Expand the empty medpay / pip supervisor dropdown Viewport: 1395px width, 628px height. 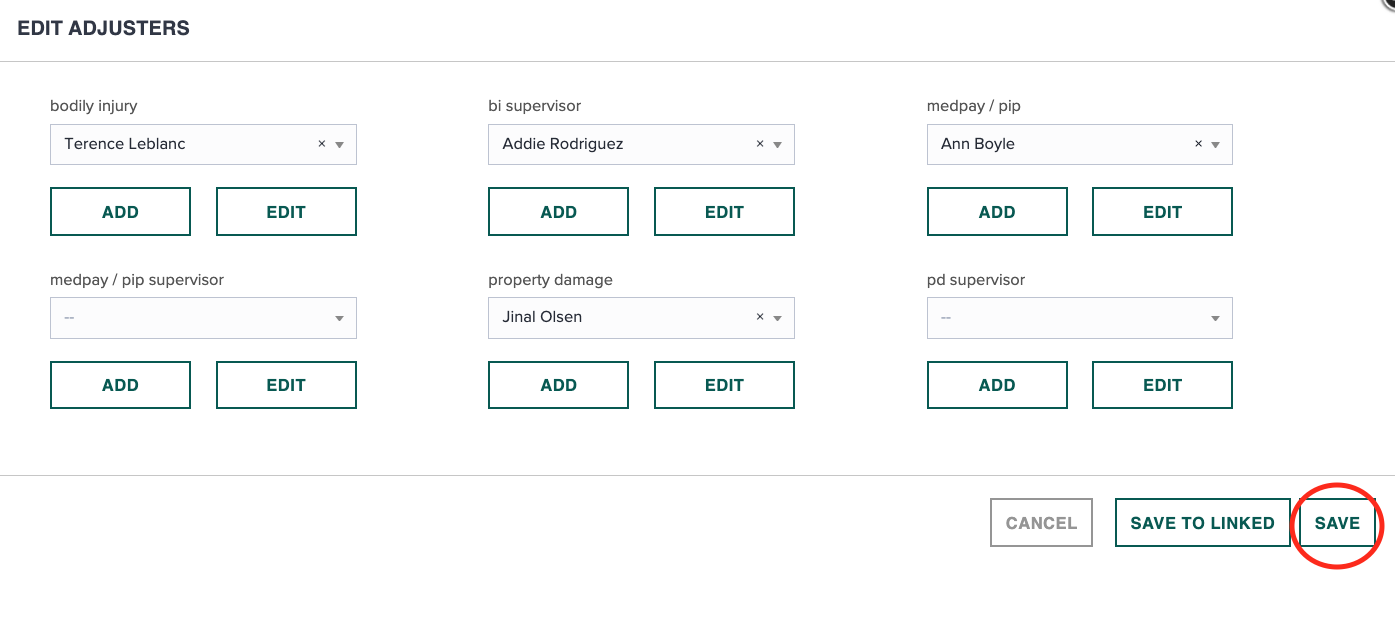pyautogui.click(x=341, y=317)
